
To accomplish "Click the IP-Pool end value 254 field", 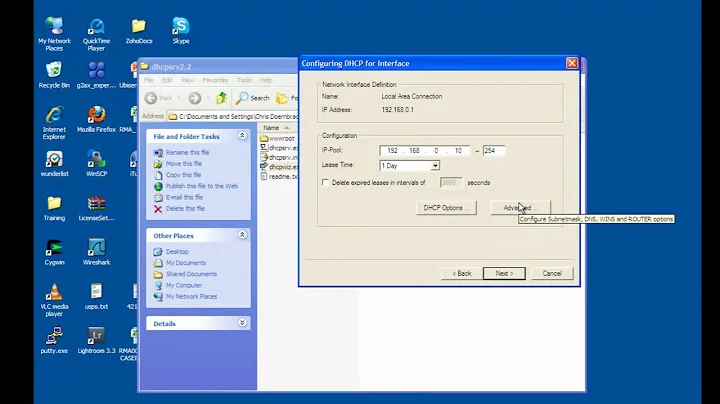I will pyautogui.click(x=494, y=151).
